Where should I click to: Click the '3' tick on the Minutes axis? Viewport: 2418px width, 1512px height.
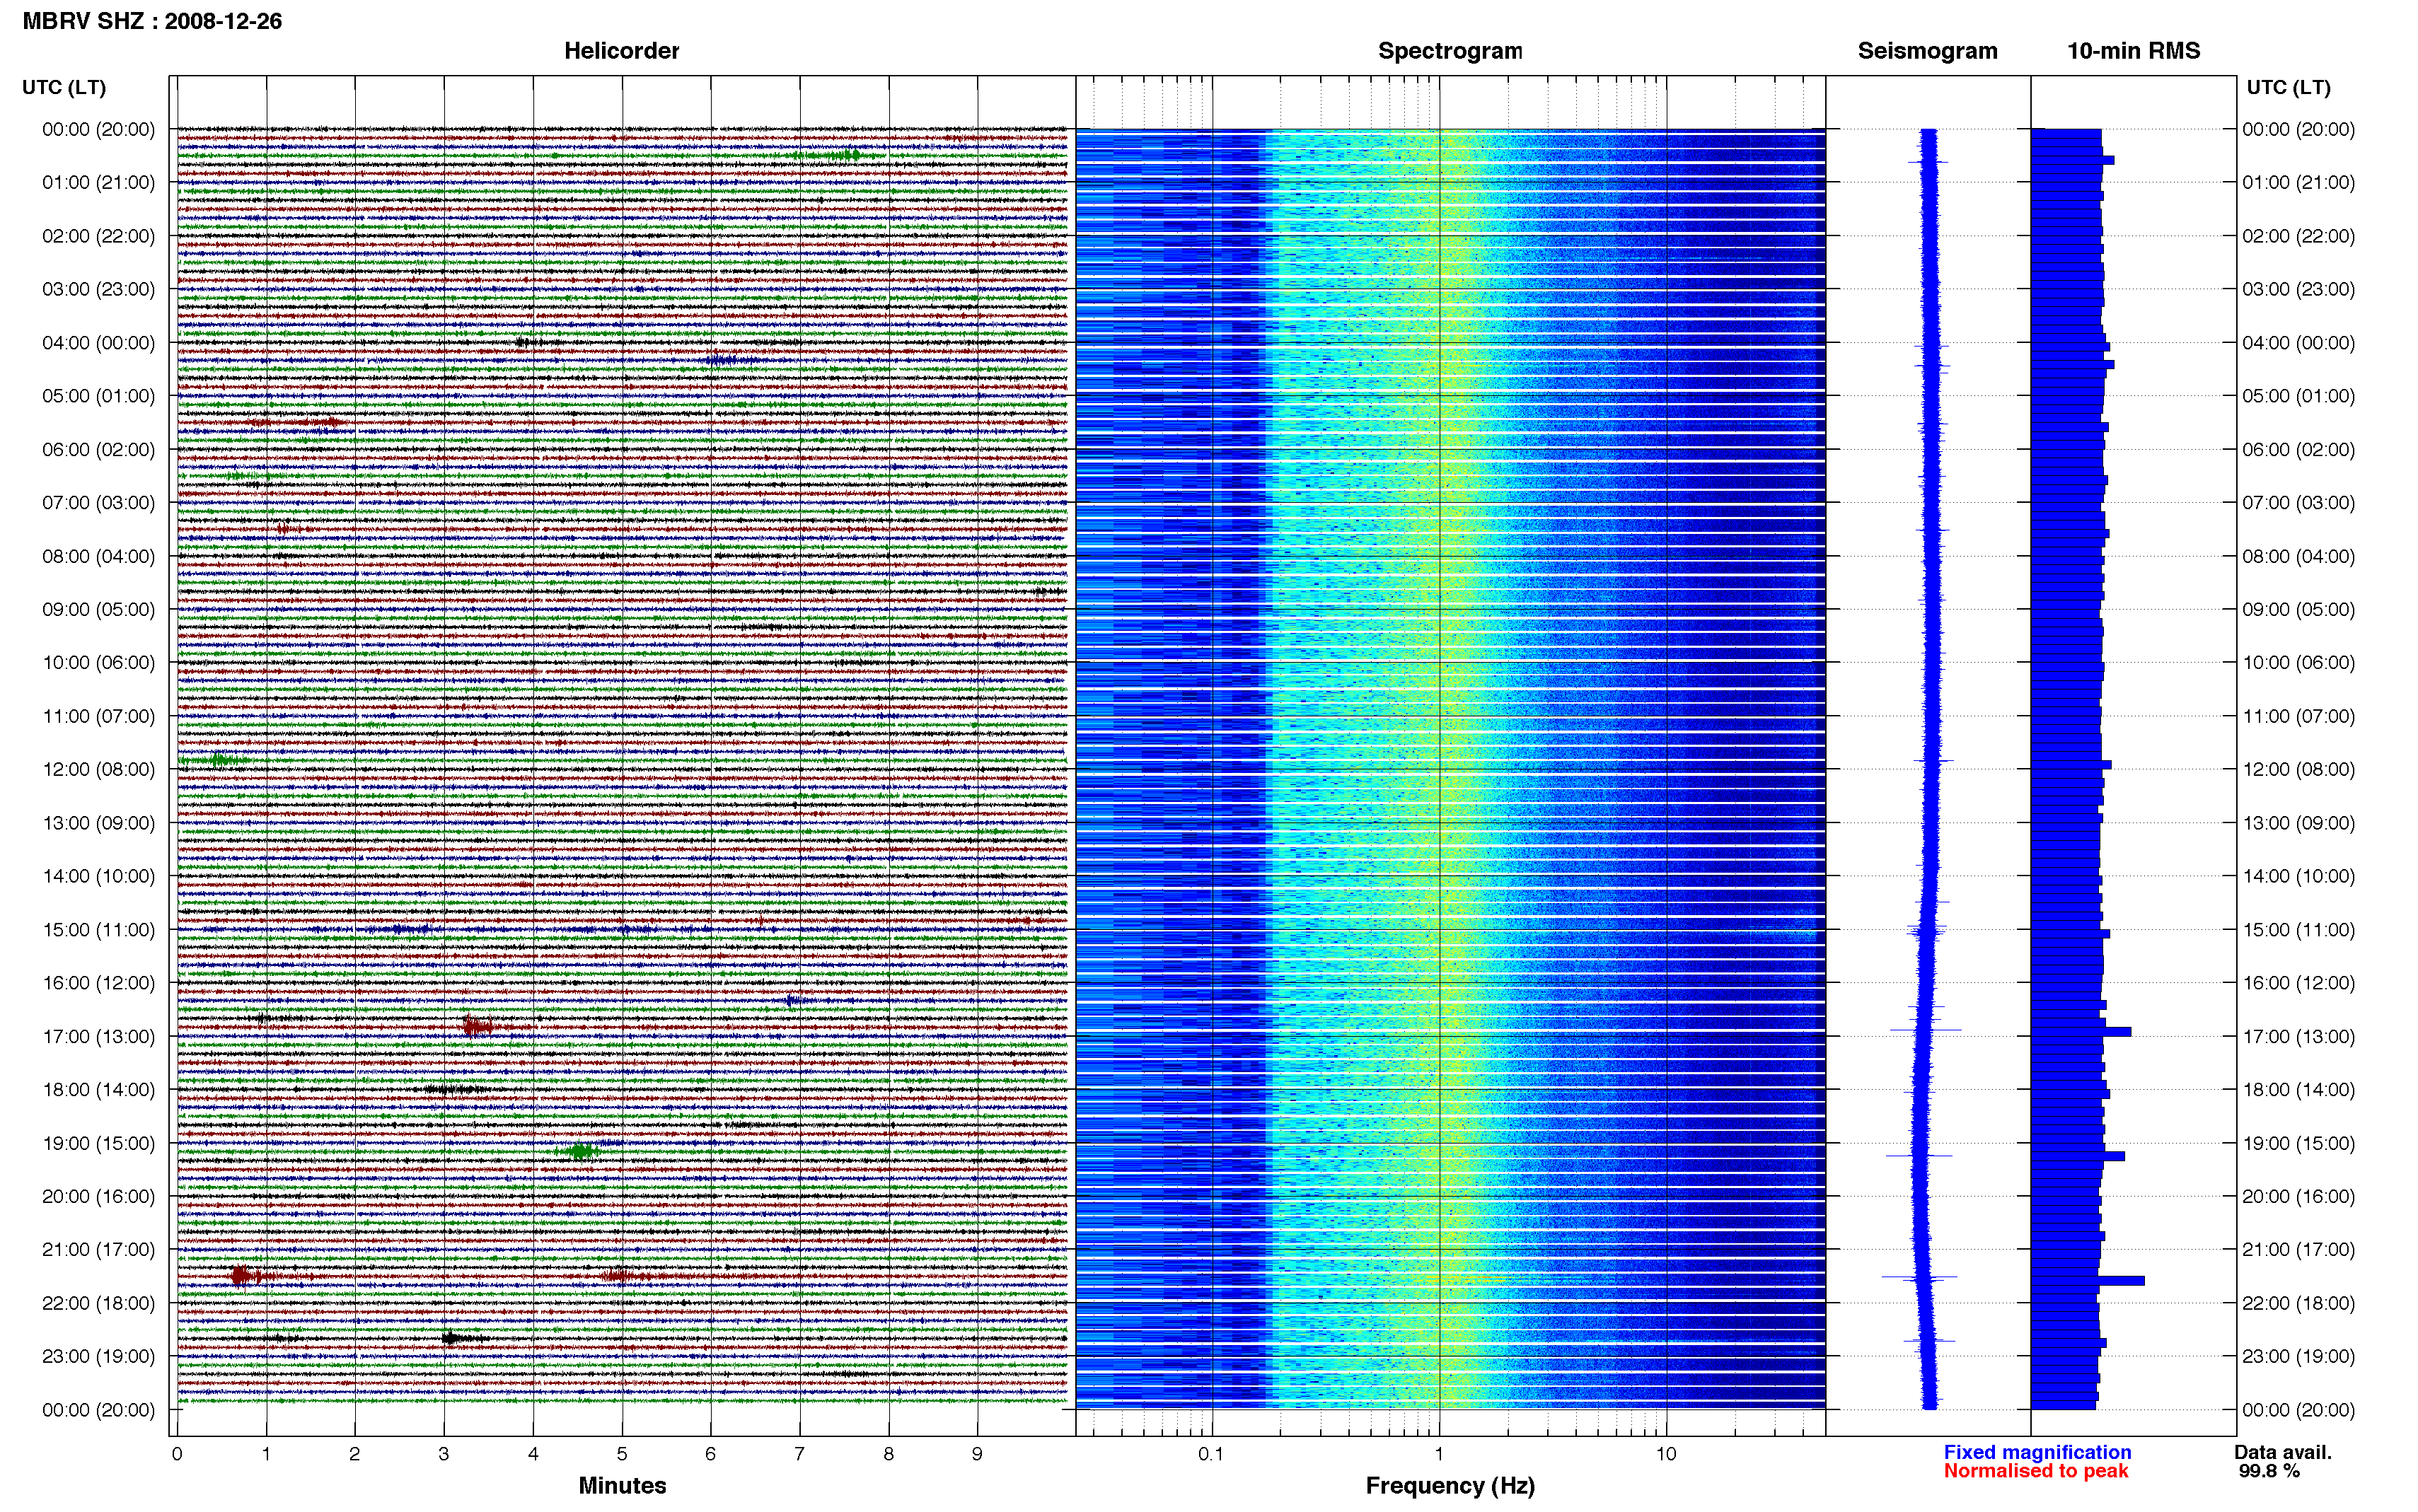(x=444, y=1454)
